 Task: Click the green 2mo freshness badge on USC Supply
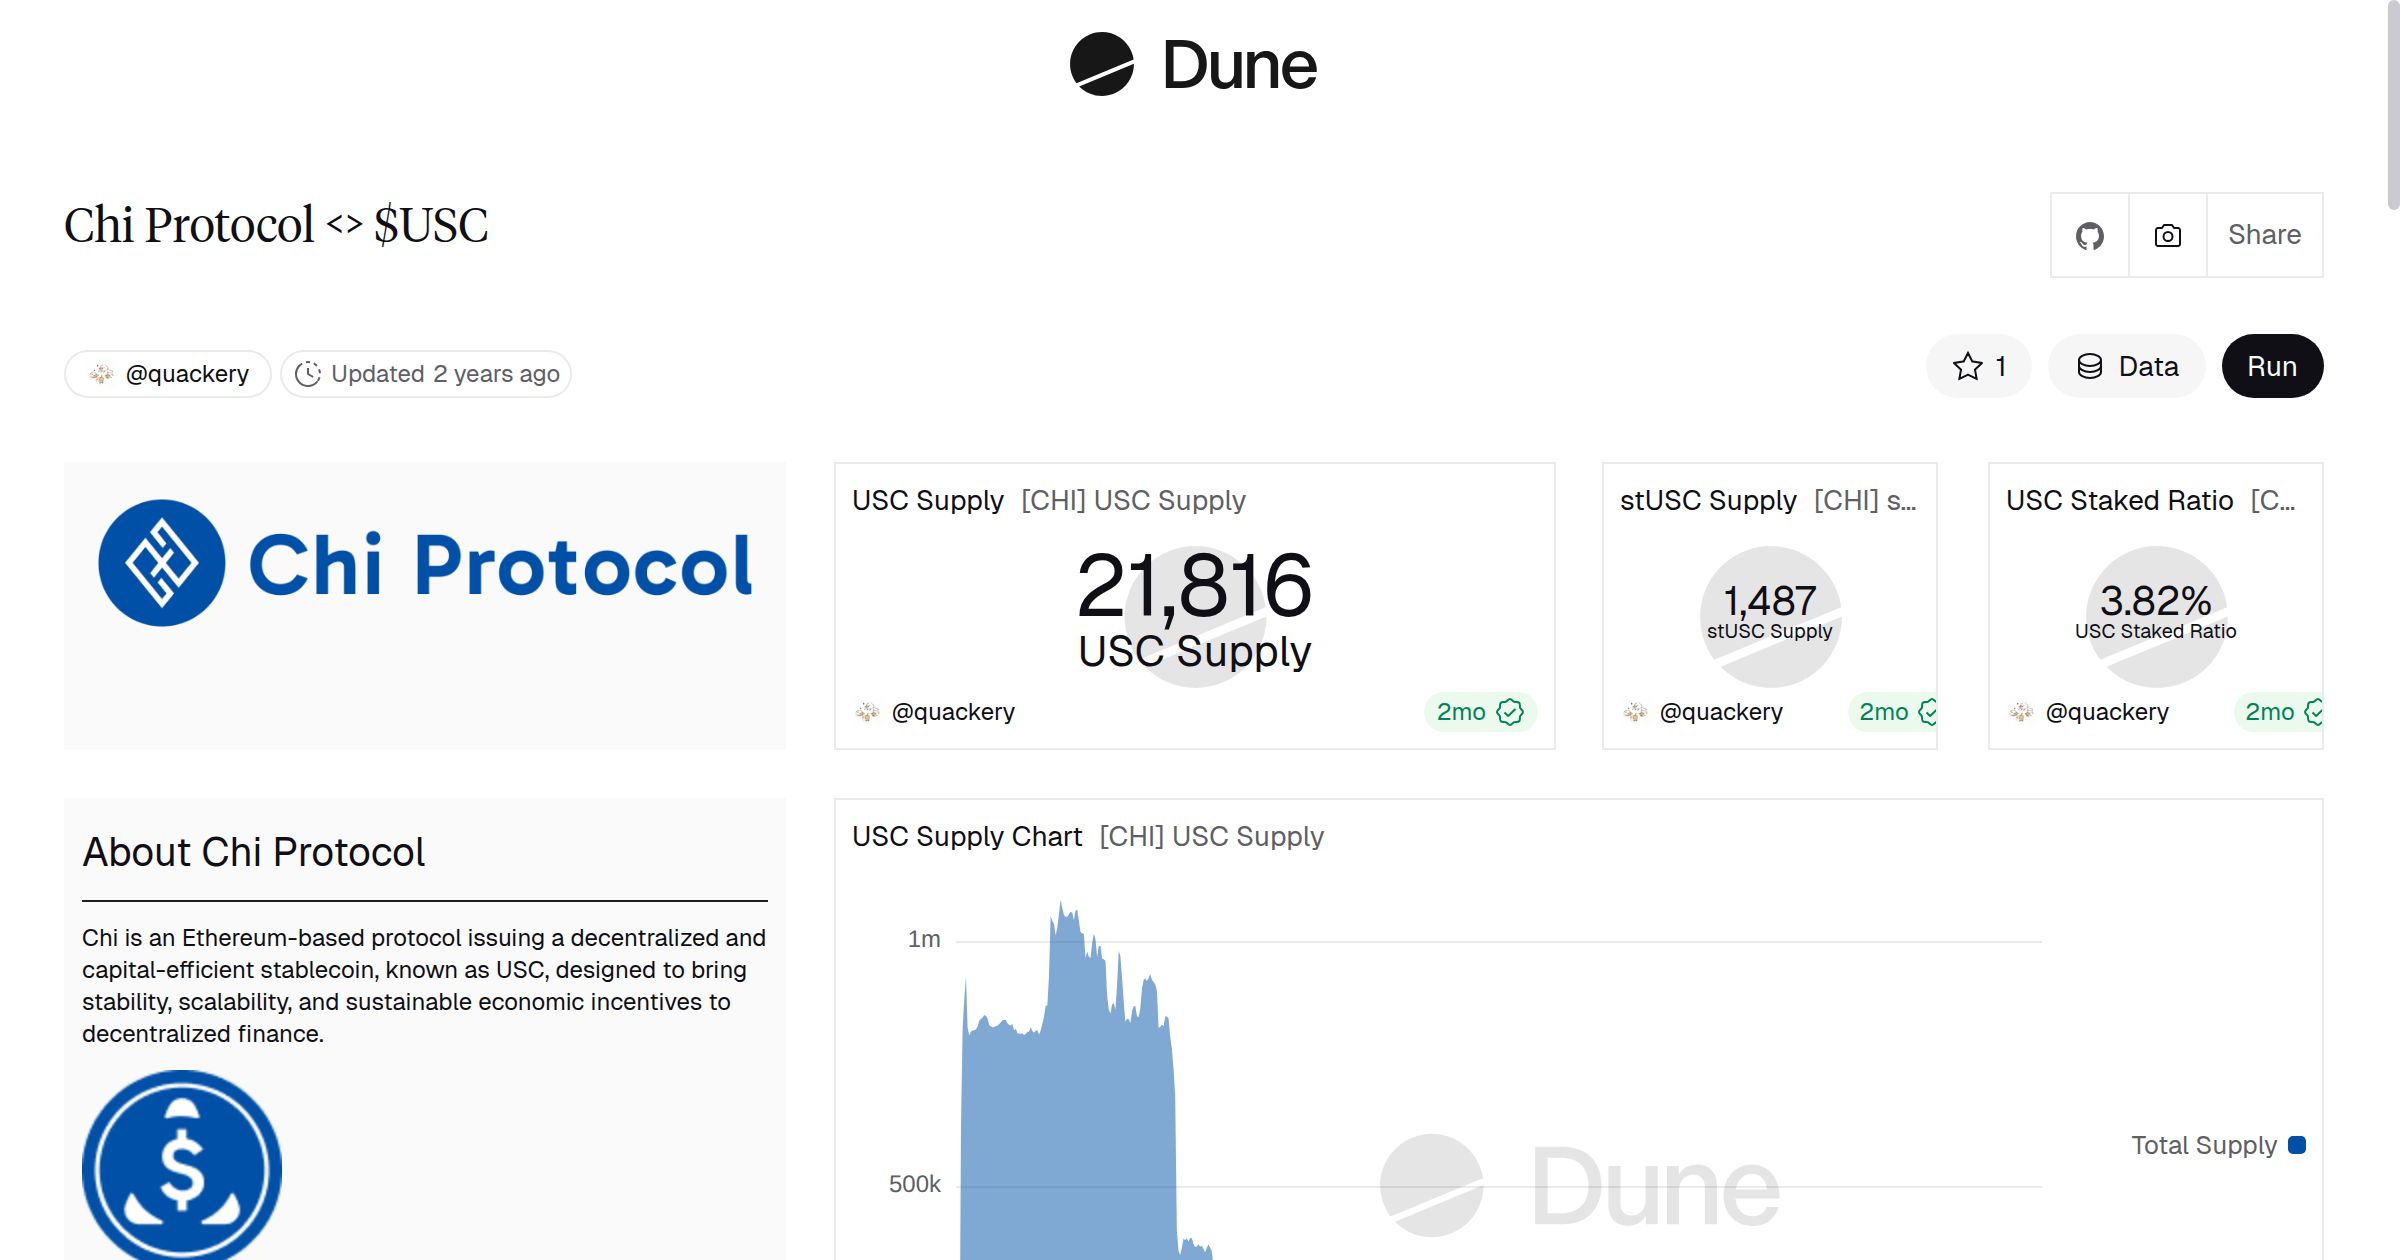pyautogui.click(x=1479, y=711)
